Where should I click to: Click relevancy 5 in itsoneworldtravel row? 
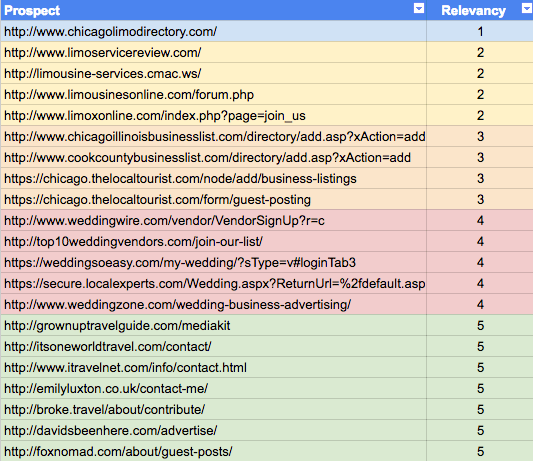(x=480, y=347)
